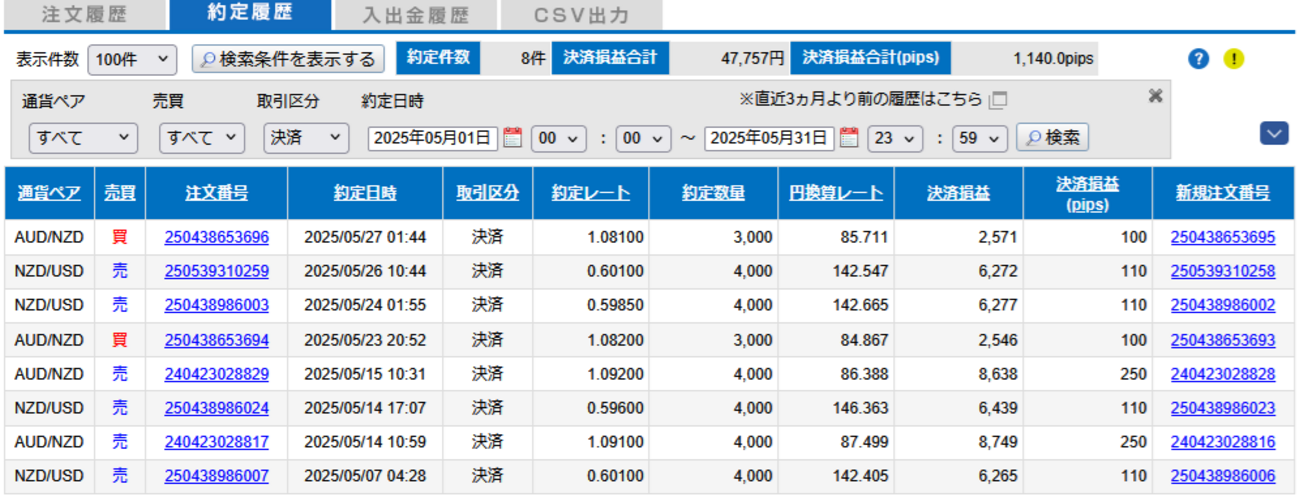Close the search conditions panel
Viewport: 1299px width, 497px height.
tap(1155, 96)
